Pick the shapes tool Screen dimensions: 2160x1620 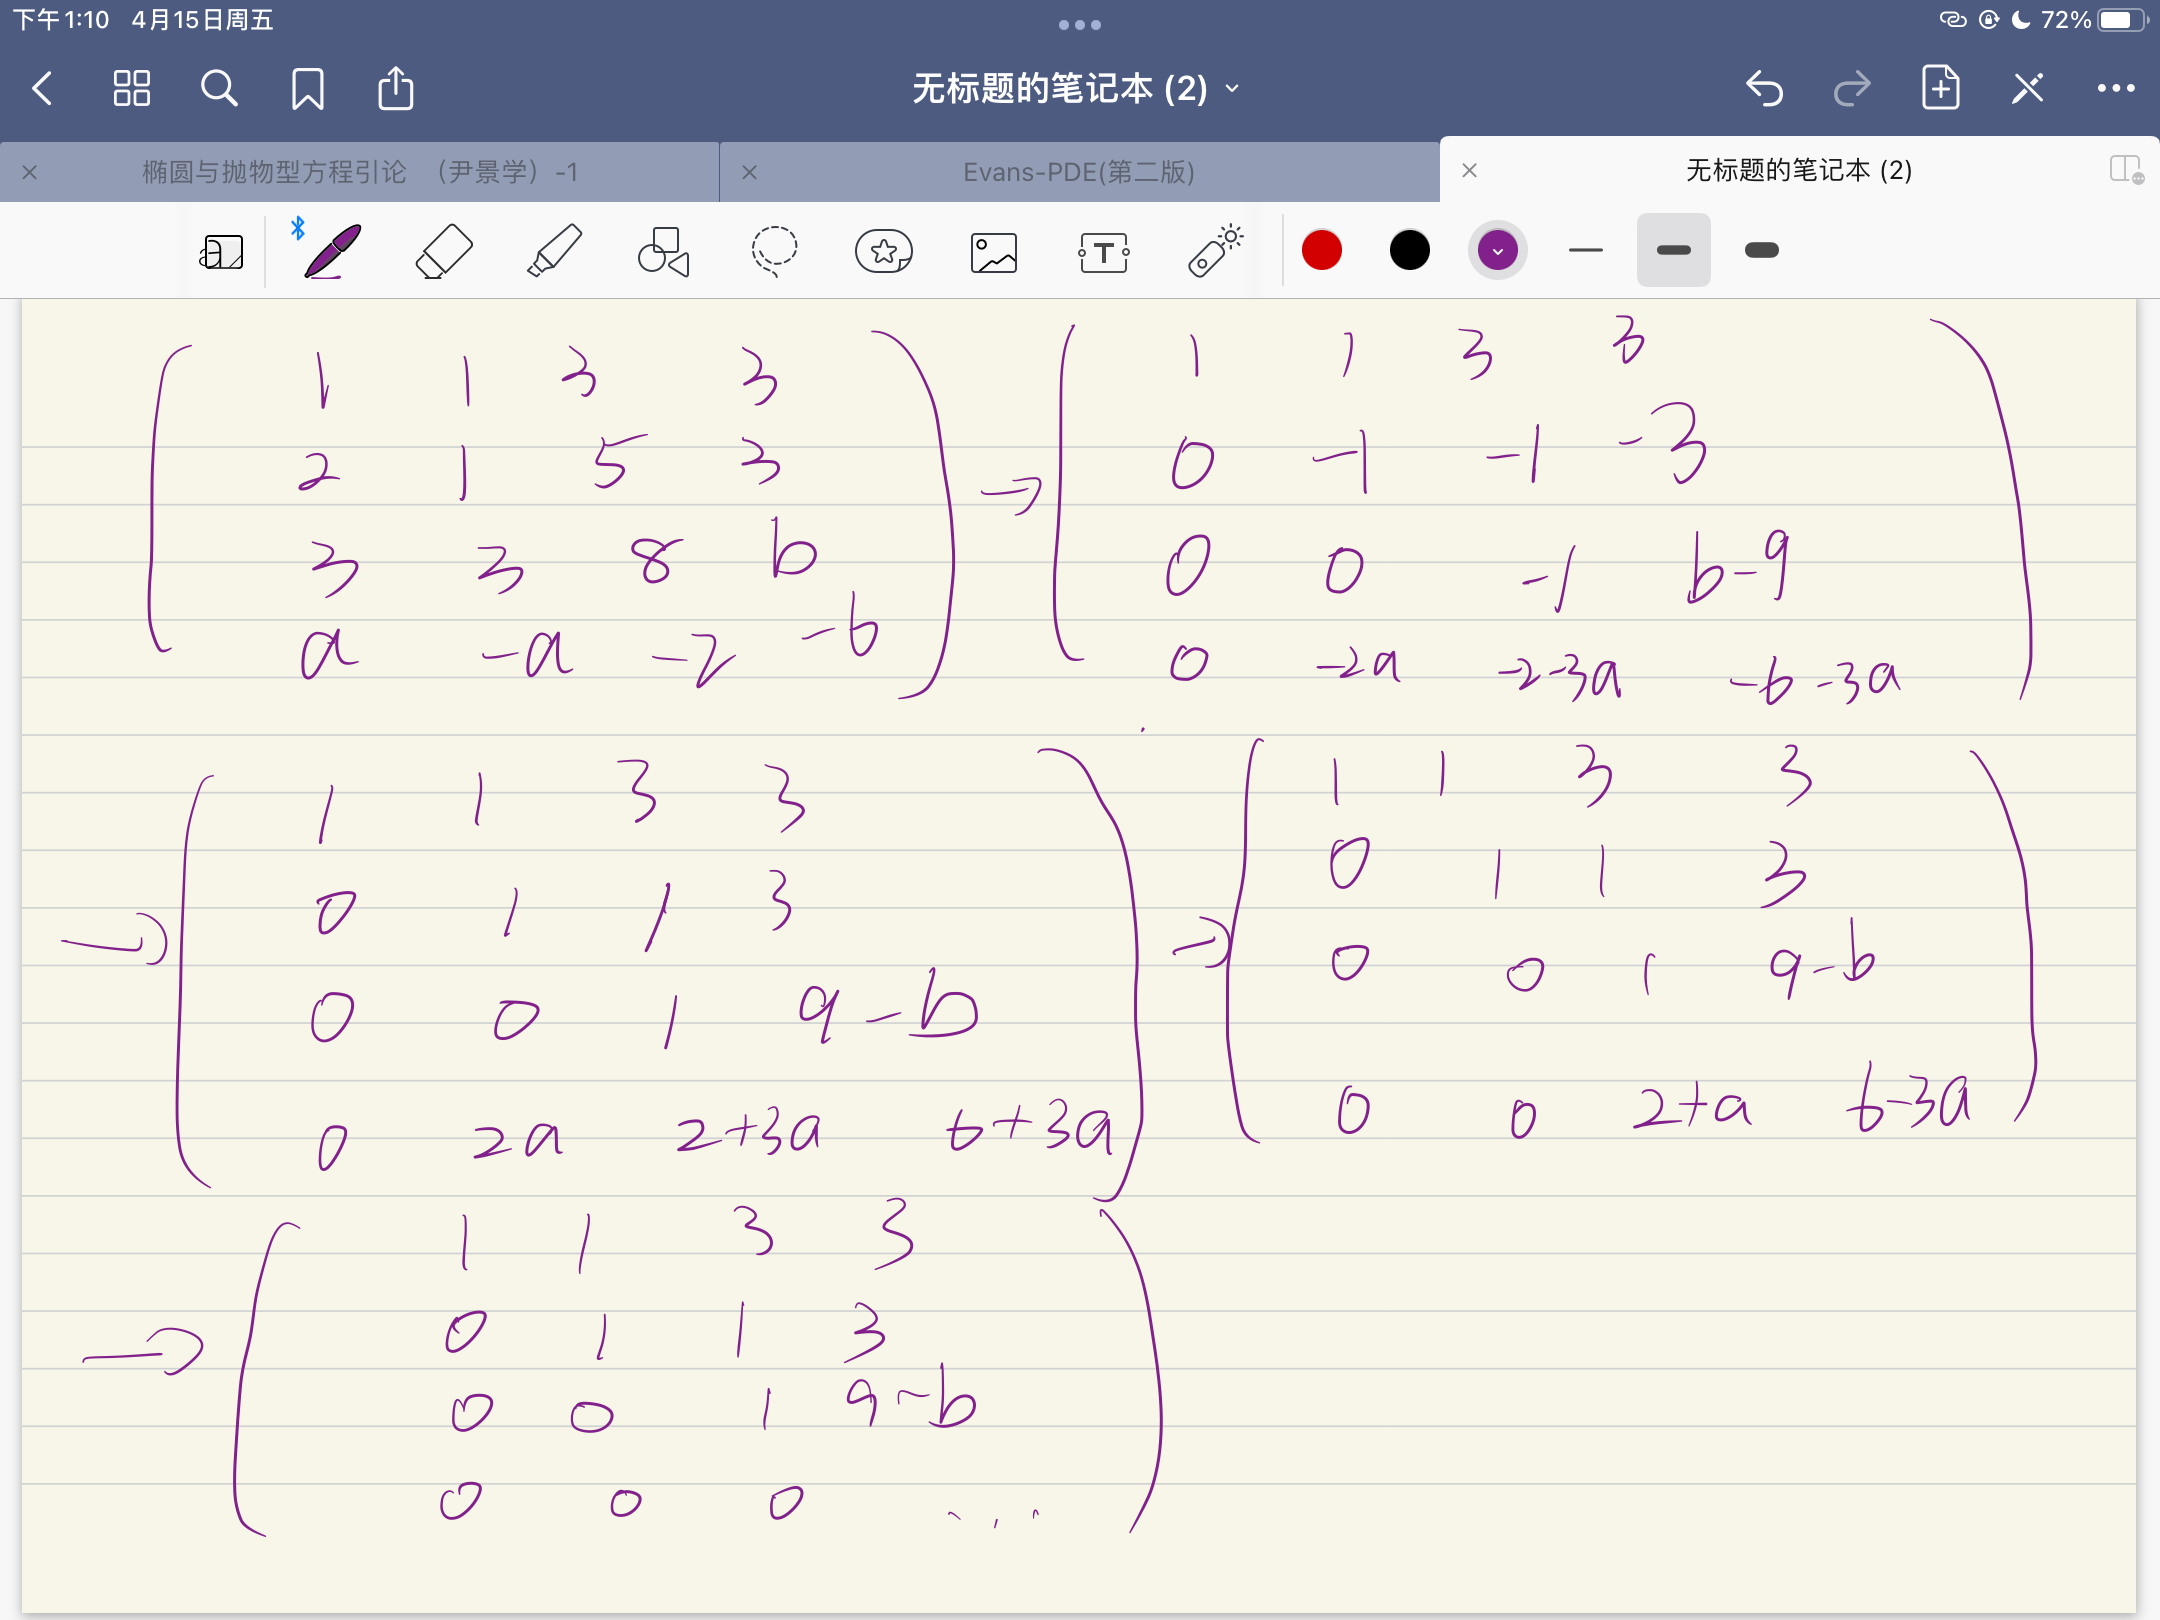pyautogui.click(x=664, y=251)
